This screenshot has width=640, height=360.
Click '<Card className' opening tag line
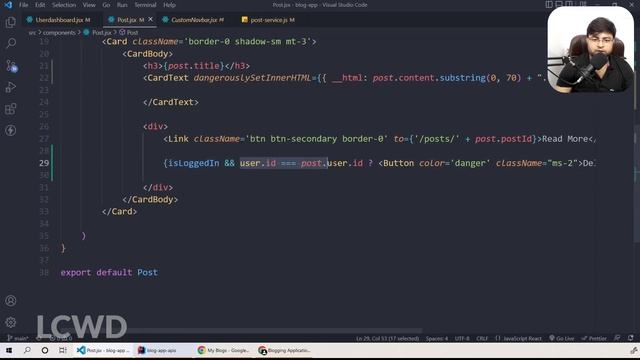coord(209,42)
